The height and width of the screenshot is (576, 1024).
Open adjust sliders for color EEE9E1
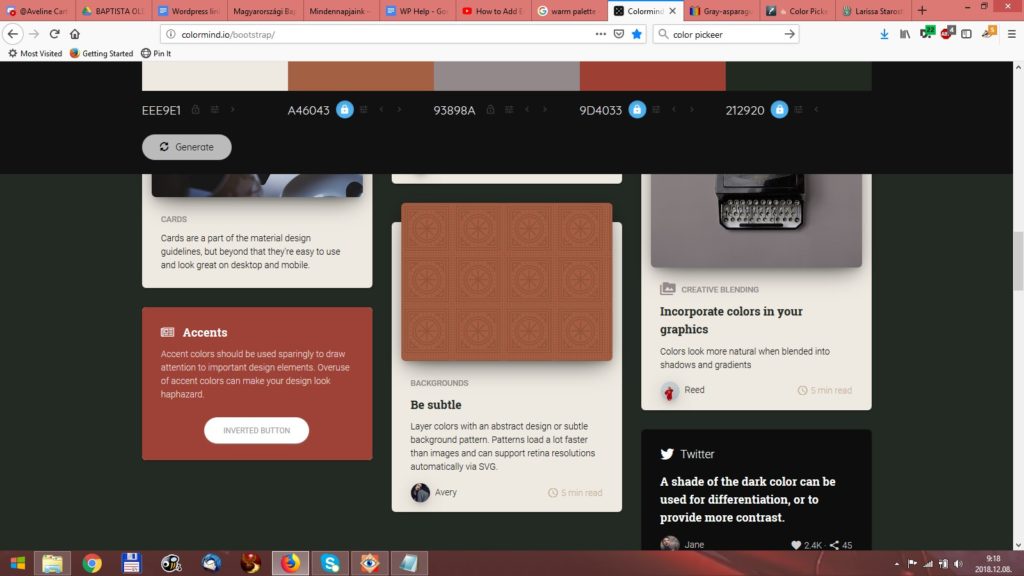tap(215, 110)
